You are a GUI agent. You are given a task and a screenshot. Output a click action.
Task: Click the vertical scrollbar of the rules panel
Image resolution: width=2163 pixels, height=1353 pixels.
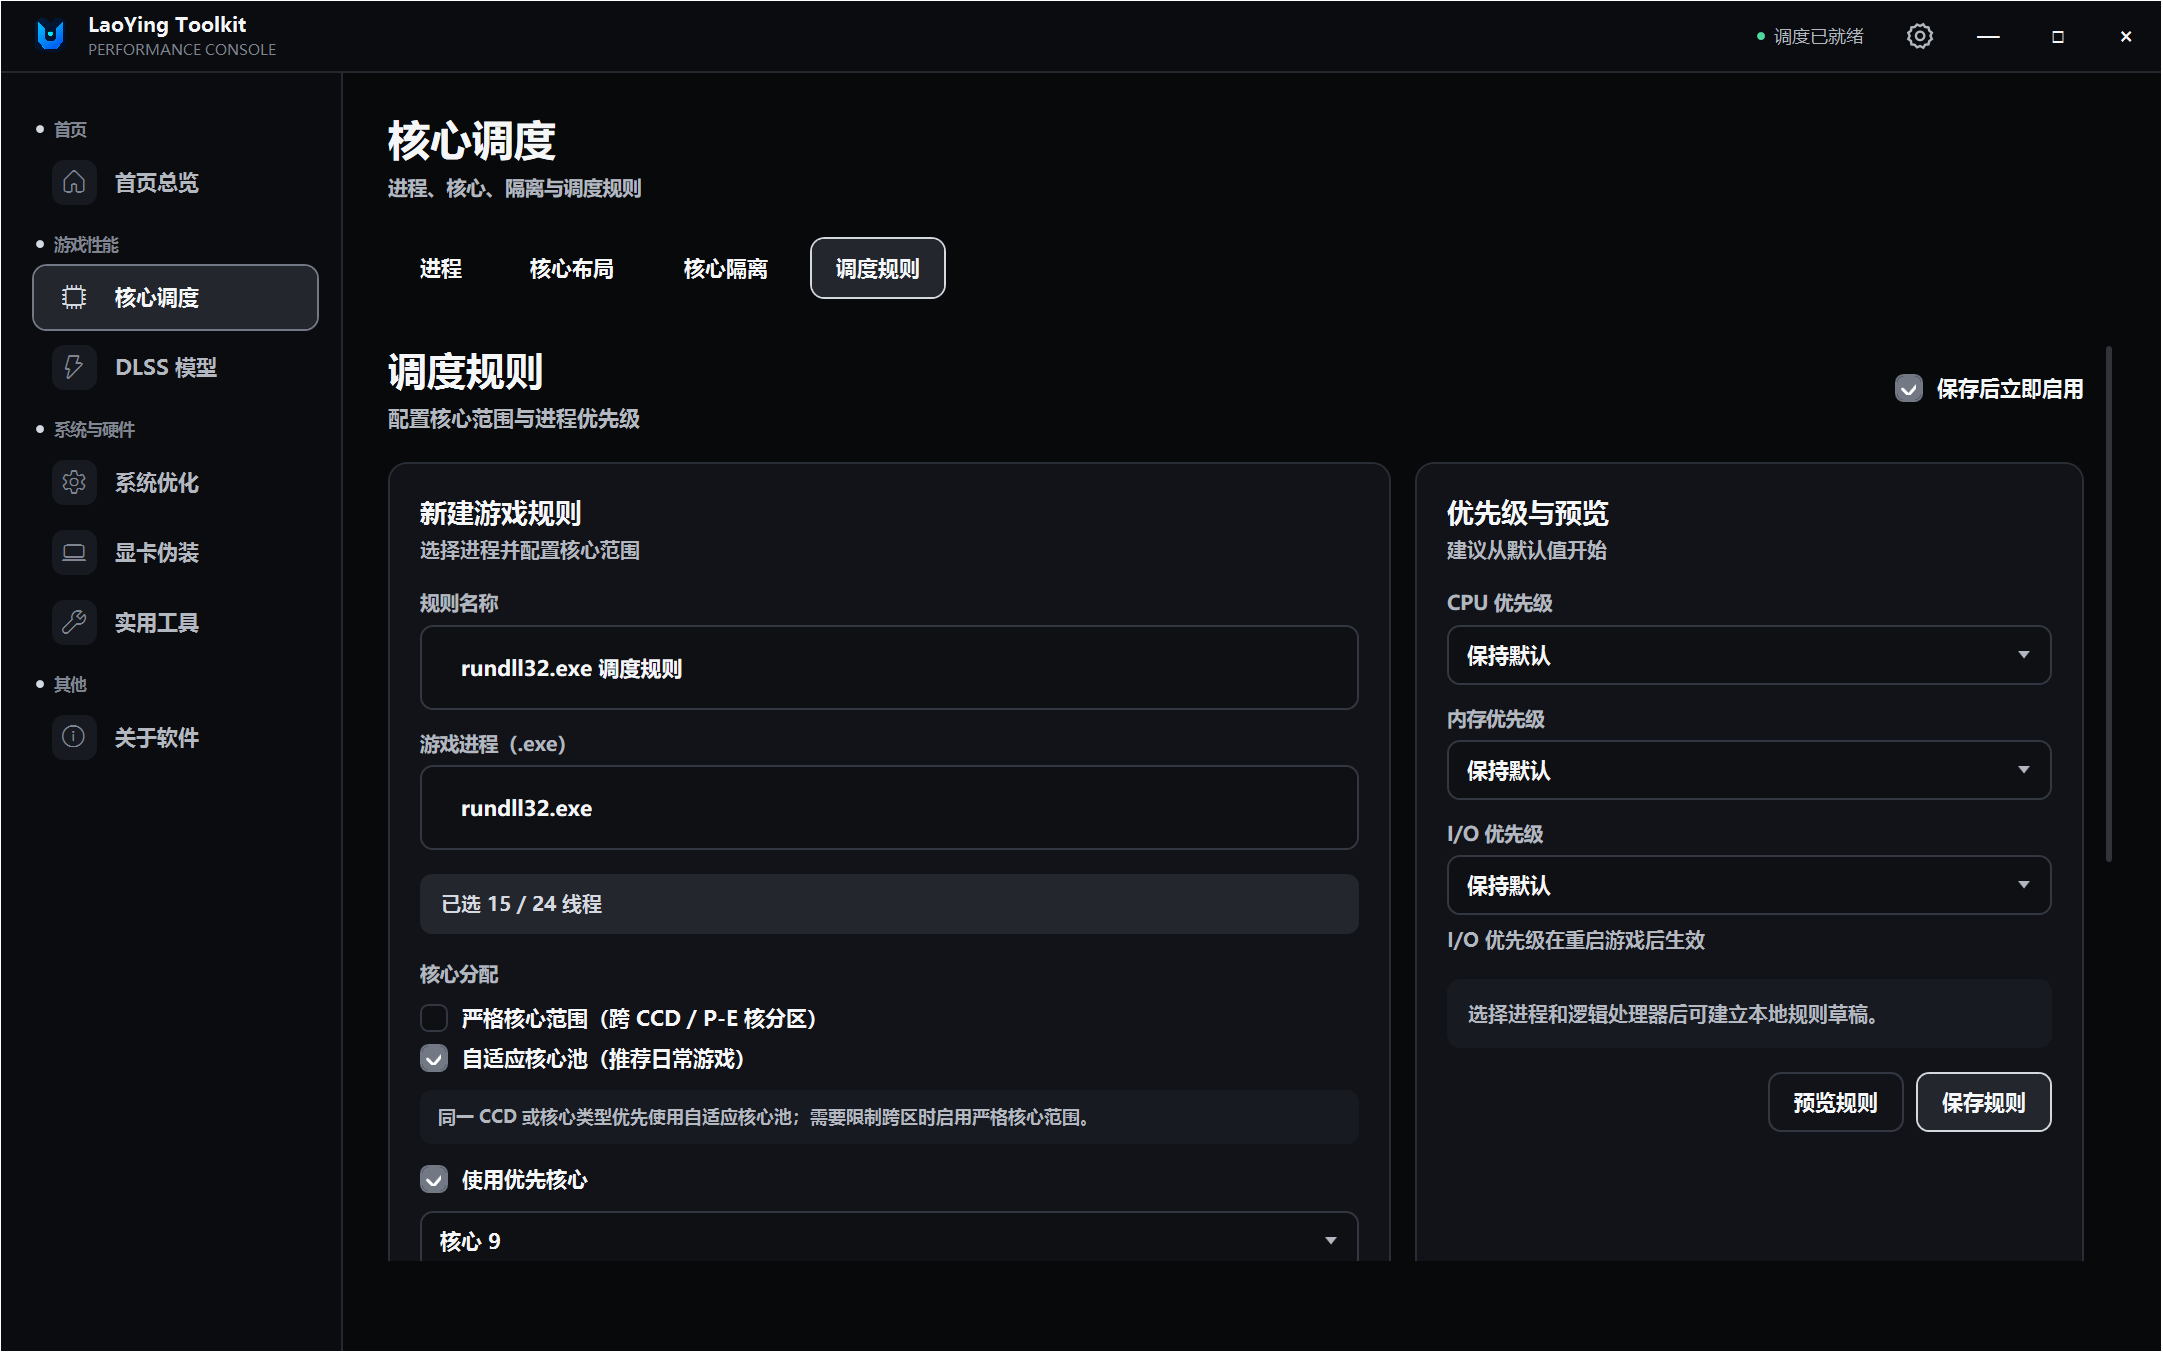click(2108, 604)
